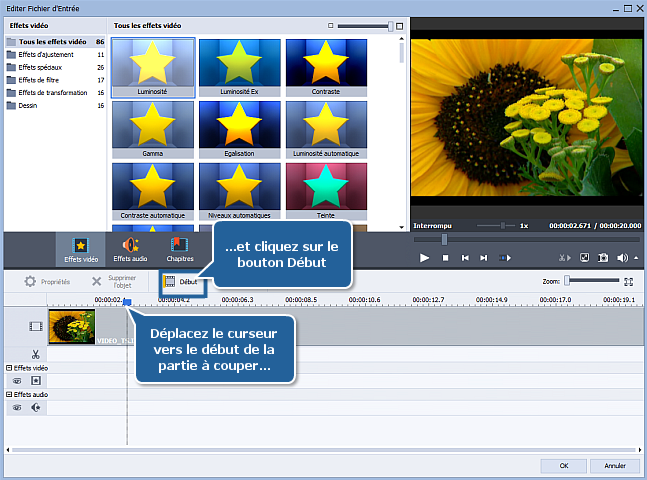This screenshot has height=480, width=647.
Task: Mute audio using the speaker icon
Action: (622, 258)
